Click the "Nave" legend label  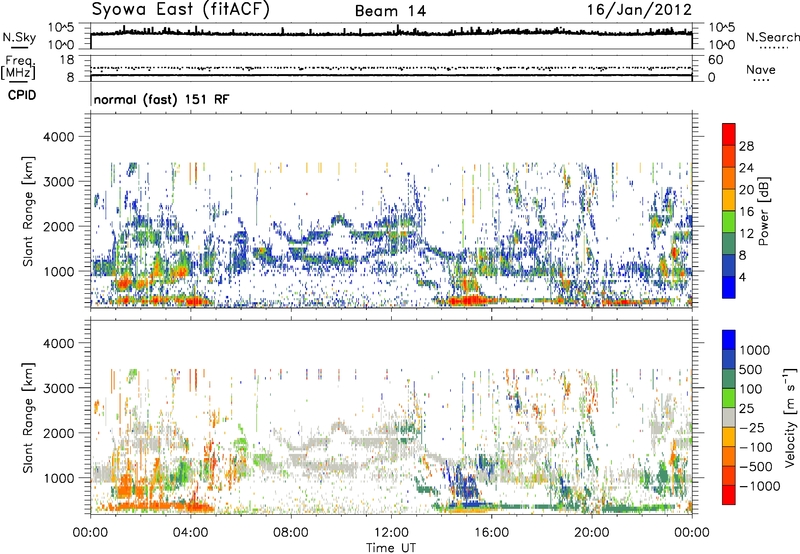(761, 70)
